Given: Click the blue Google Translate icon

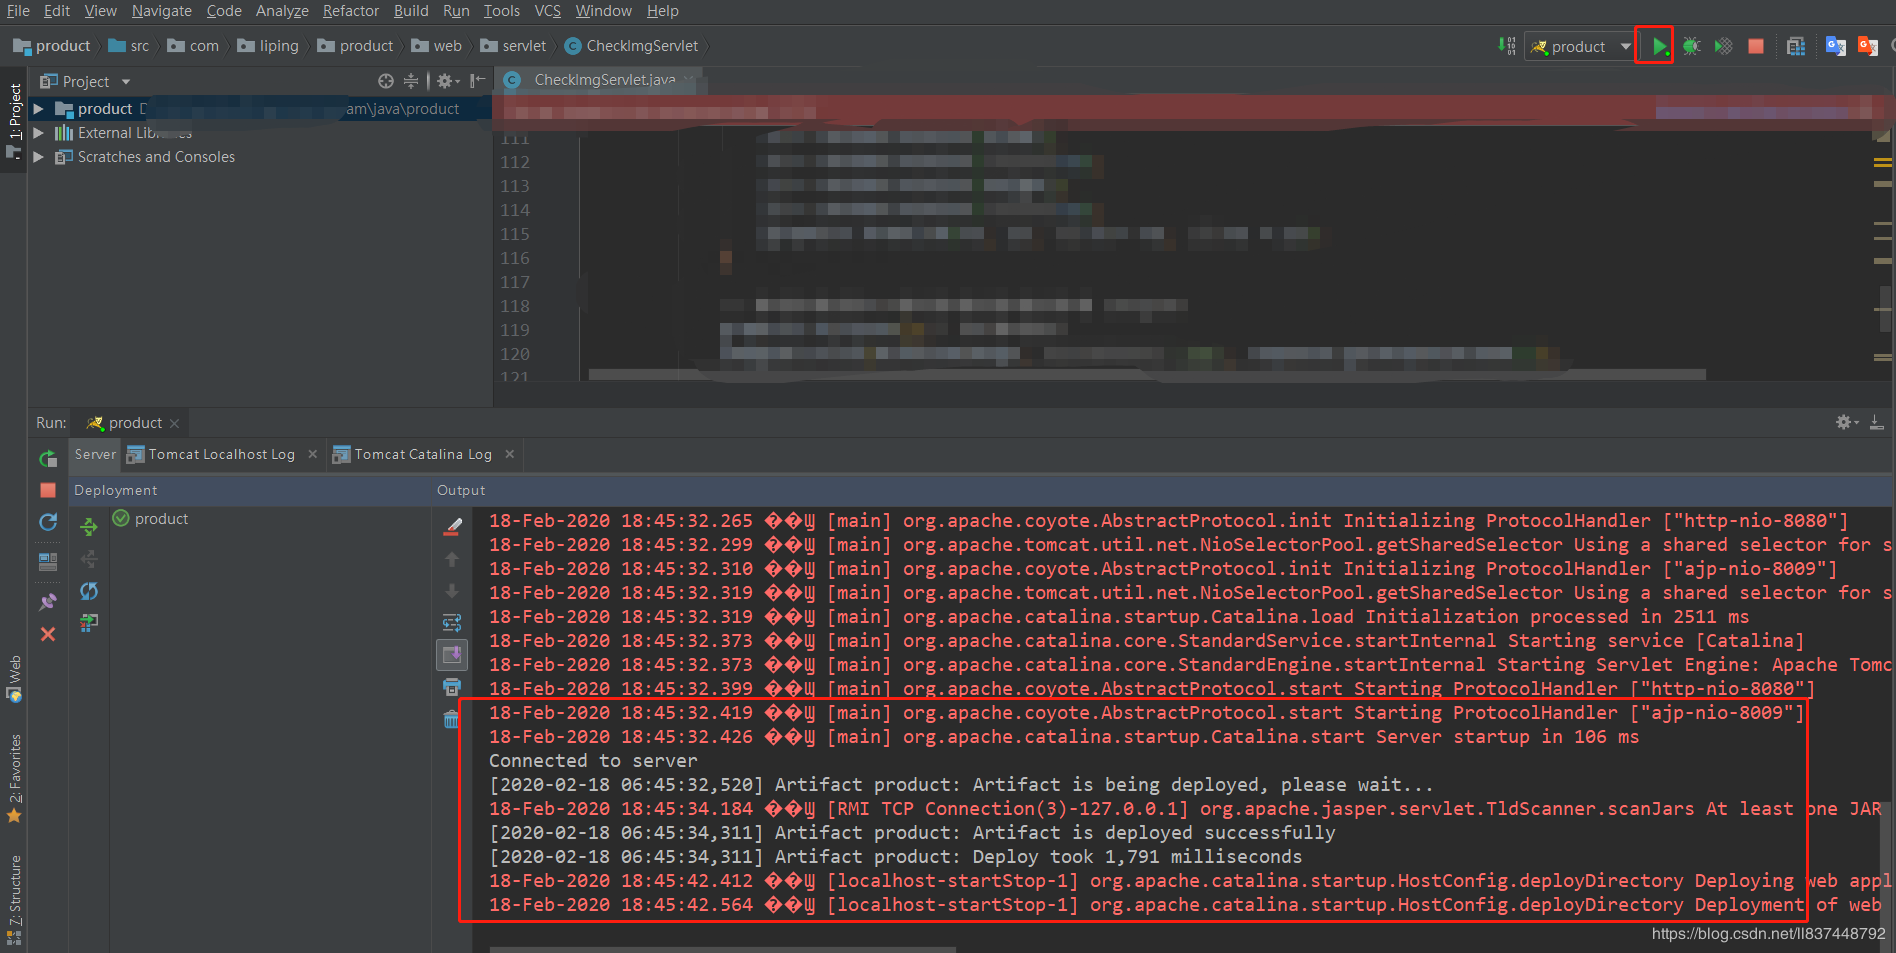Looking at the screenshot, I should pos(1835,46).
